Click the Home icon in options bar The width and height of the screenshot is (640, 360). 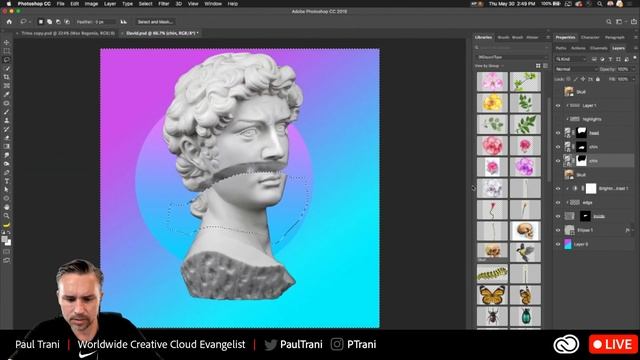9,22
